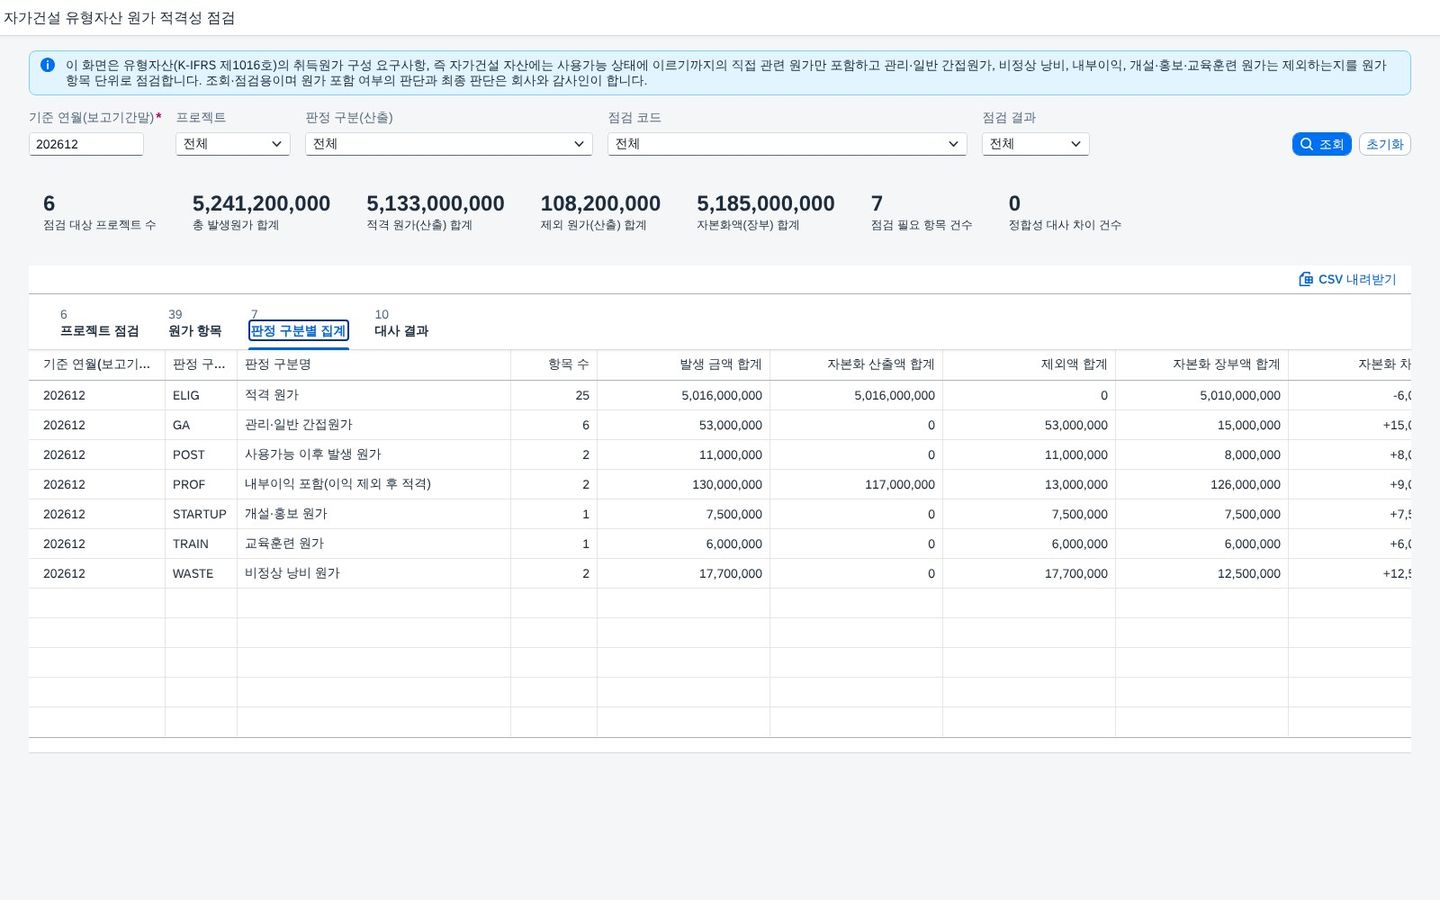Viewport: 1440px width, 900px height.
Task: Click the CSV 내려받기 export icon
Action: point(1306,279)
